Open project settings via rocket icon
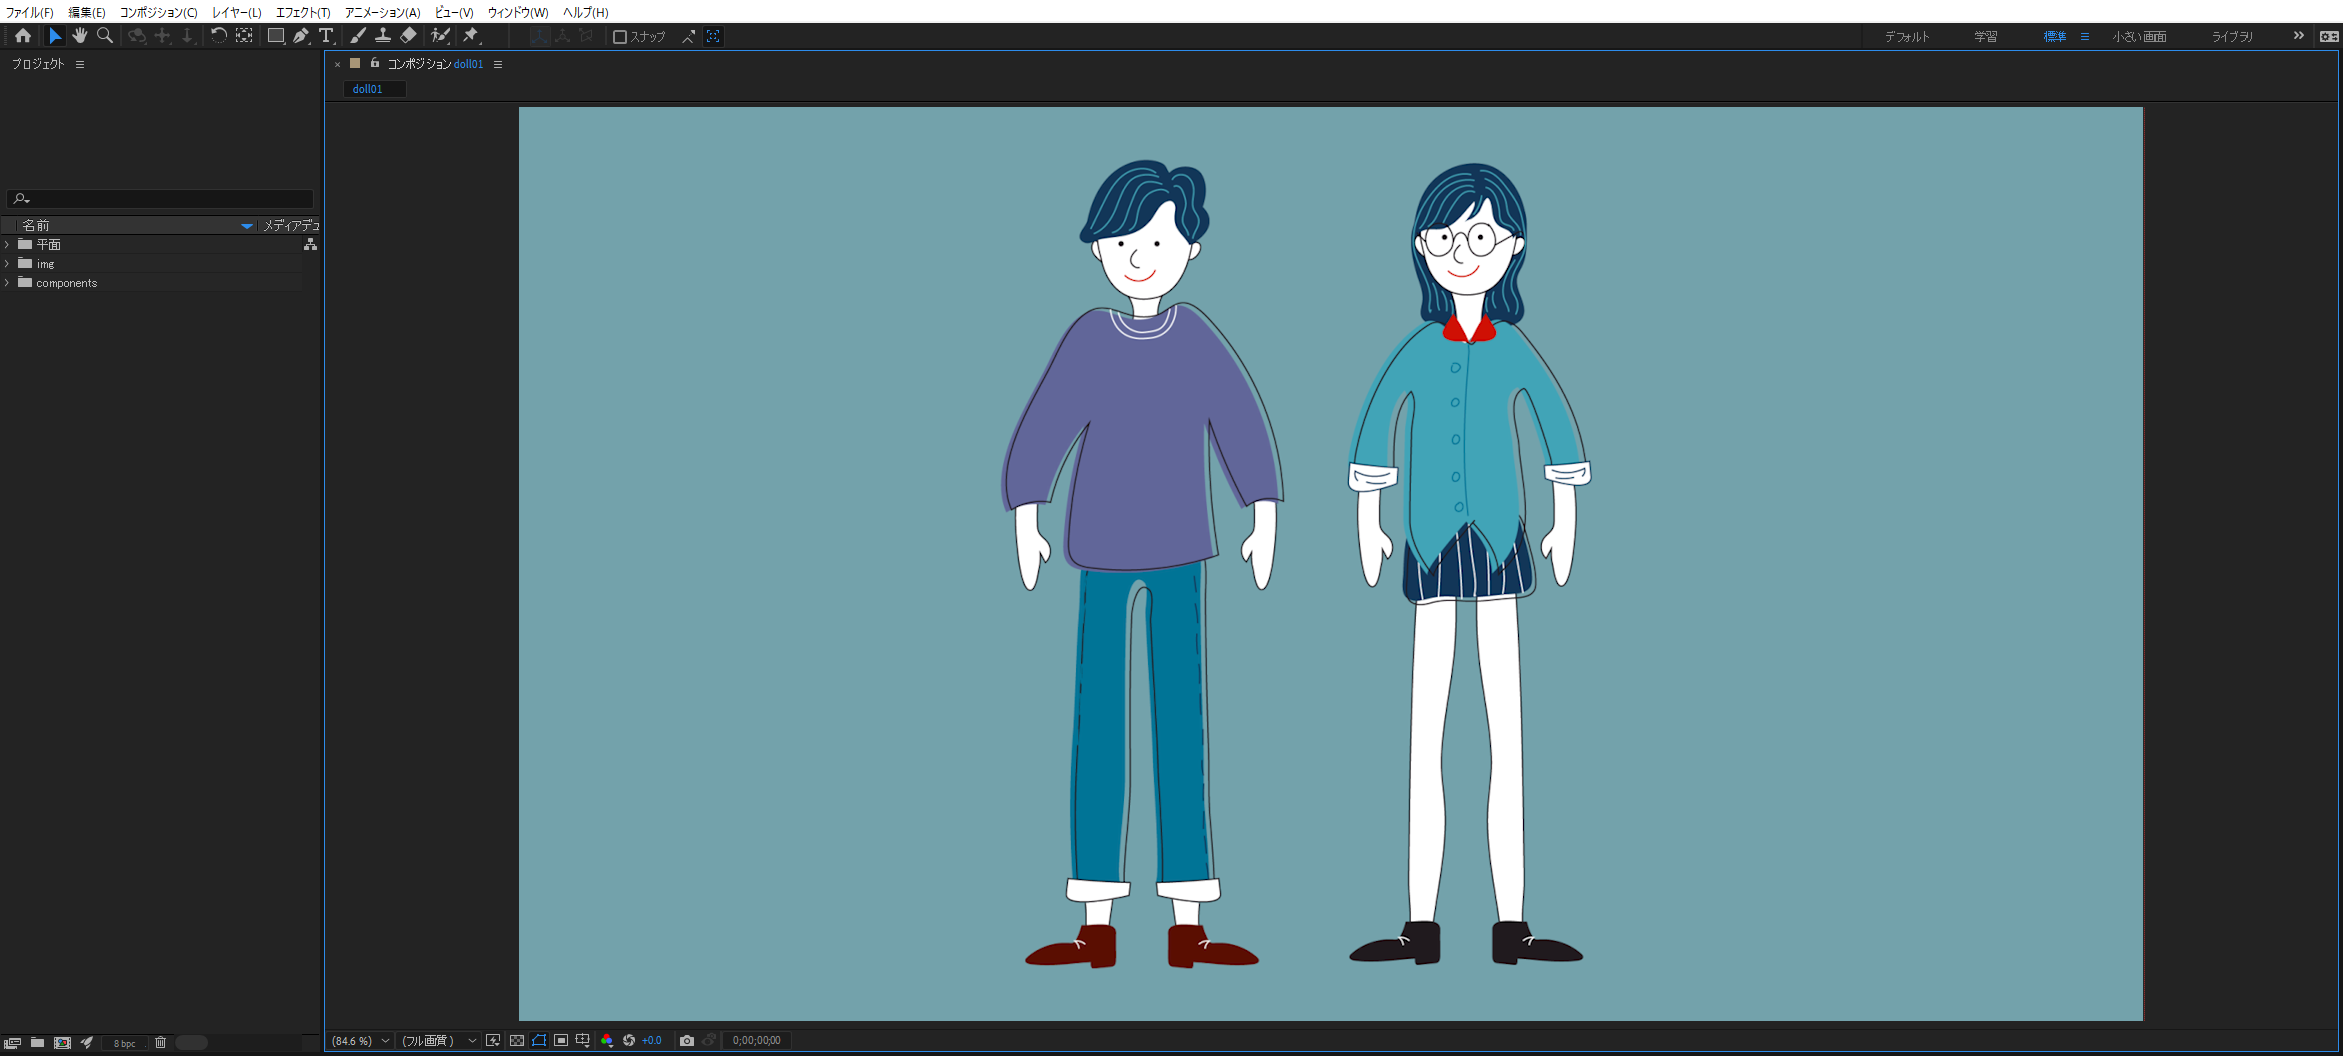This screenshot has height=1056, width=2343. coord(87,1042)
